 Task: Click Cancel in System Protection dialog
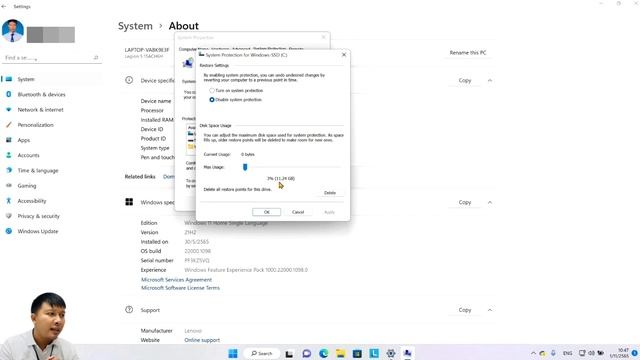pos(298,212)
